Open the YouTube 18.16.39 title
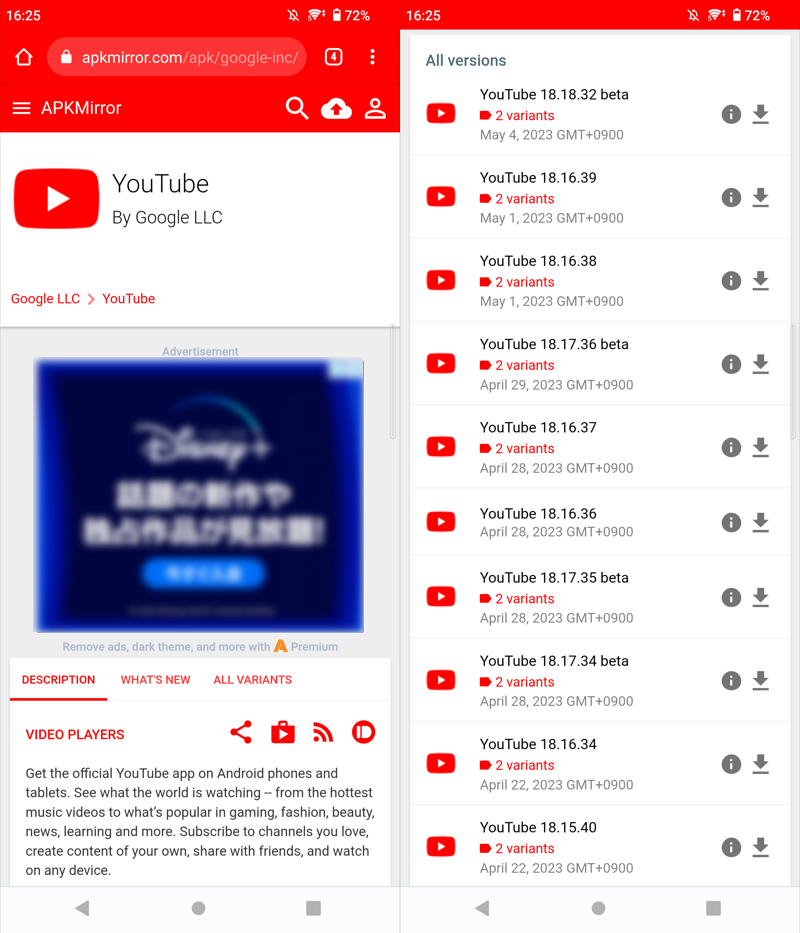The height and width of the screenshot is (933, 800). click(538, 178)
